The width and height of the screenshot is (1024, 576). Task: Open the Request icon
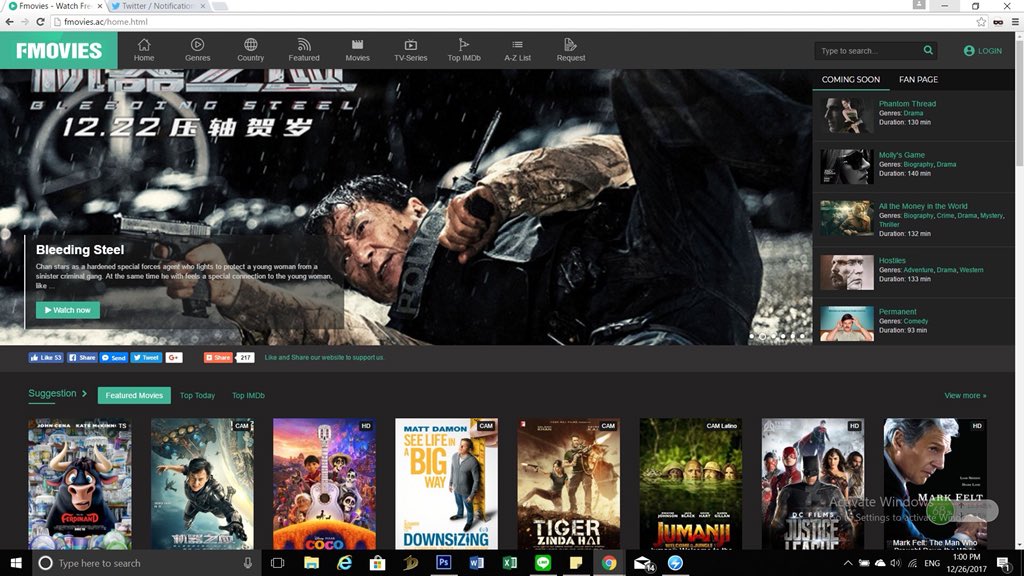(571, 44)
